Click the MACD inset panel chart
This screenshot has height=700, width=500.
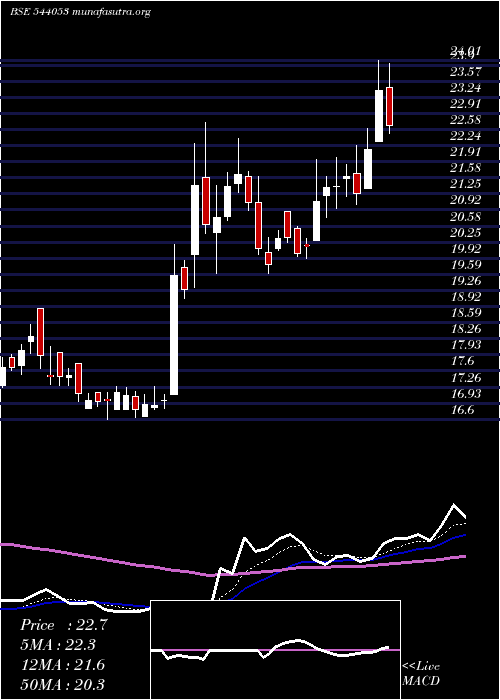[275, 650]
